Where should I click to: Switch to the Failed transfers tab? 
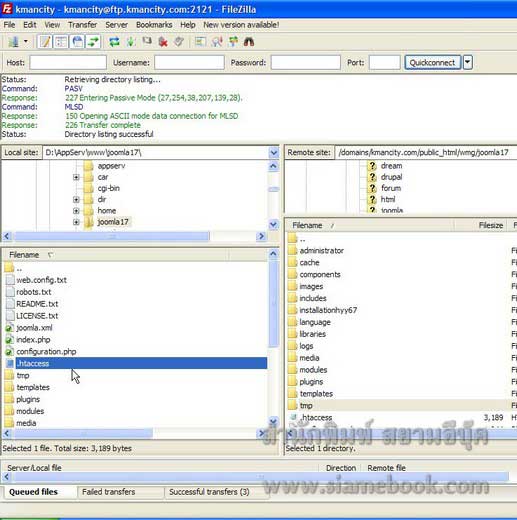[x=109, y=492]
